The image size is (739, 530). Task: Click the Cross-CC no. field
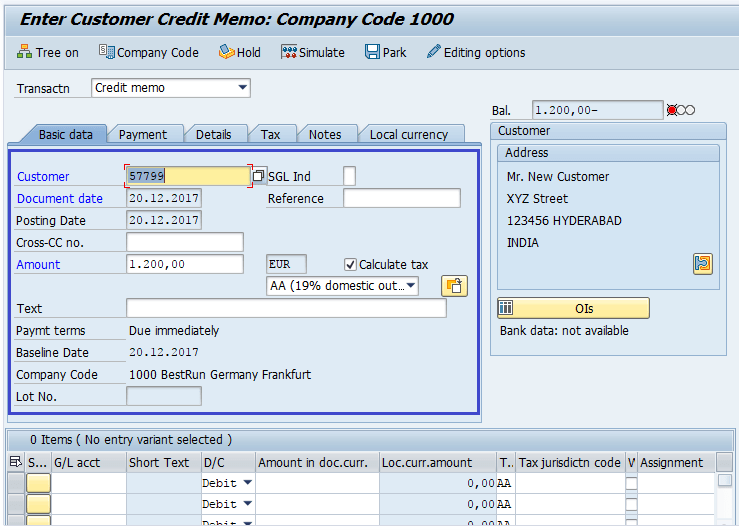[185, 242]
